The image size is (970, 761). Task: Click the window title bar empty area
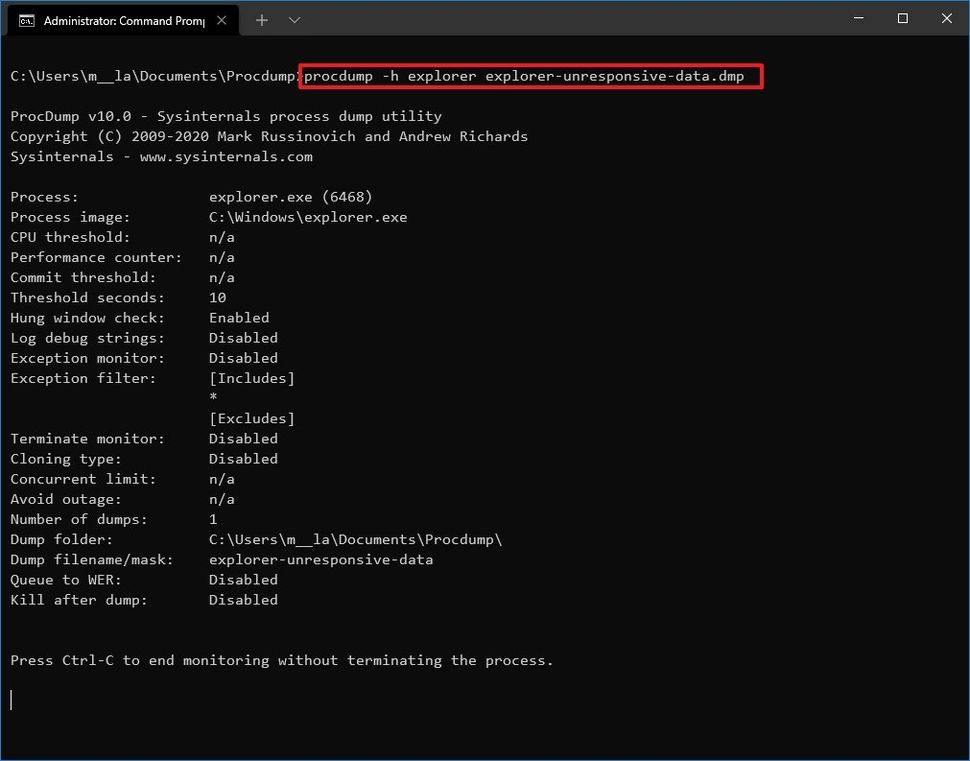(550, 18)
